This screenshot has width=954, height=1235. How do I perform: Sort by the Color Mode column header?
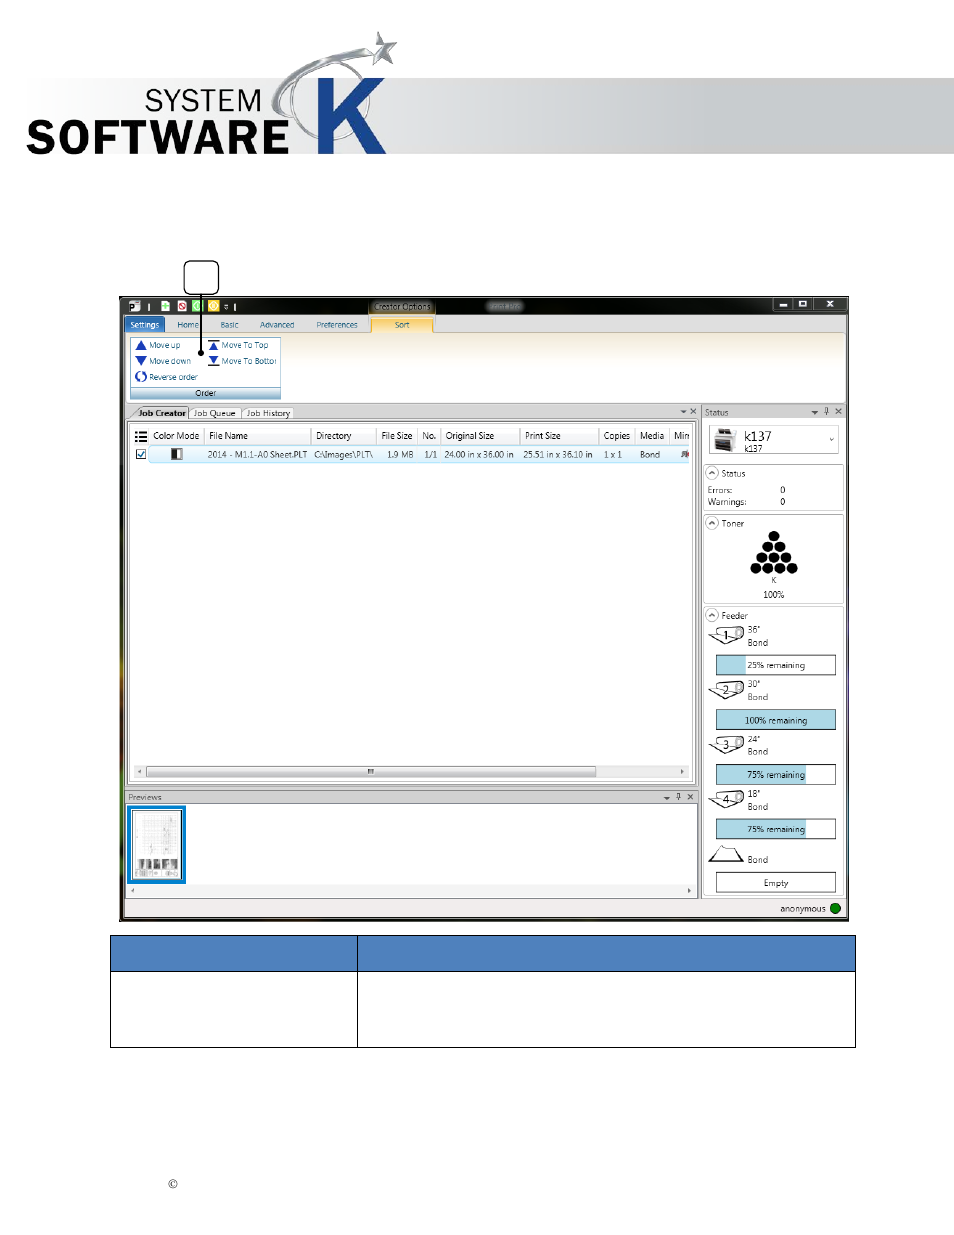[176, 436]
